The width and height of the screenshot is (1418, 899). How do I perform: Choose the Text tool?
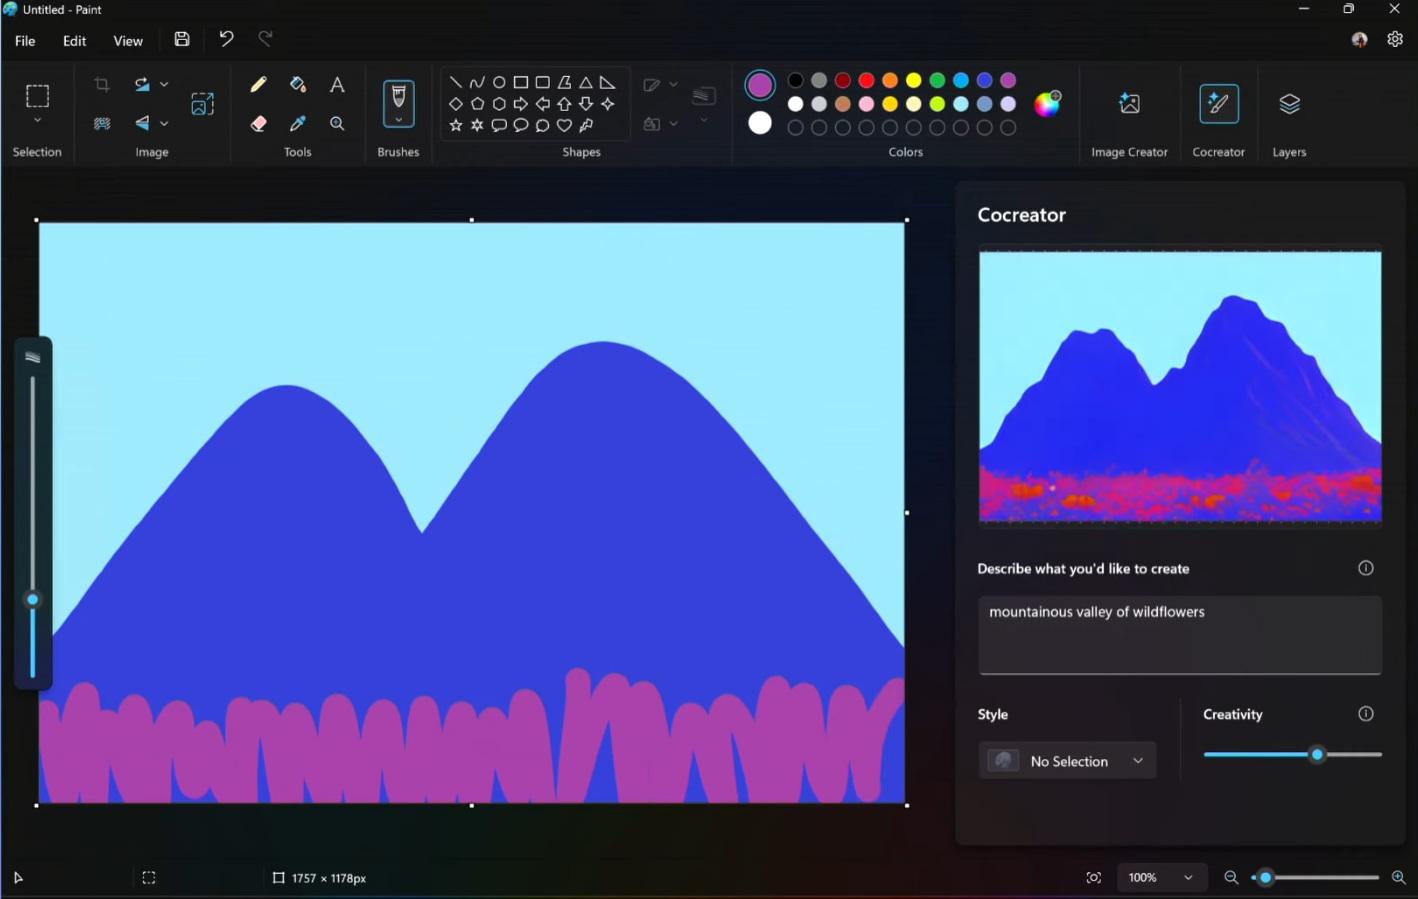(x=337, y=85)
